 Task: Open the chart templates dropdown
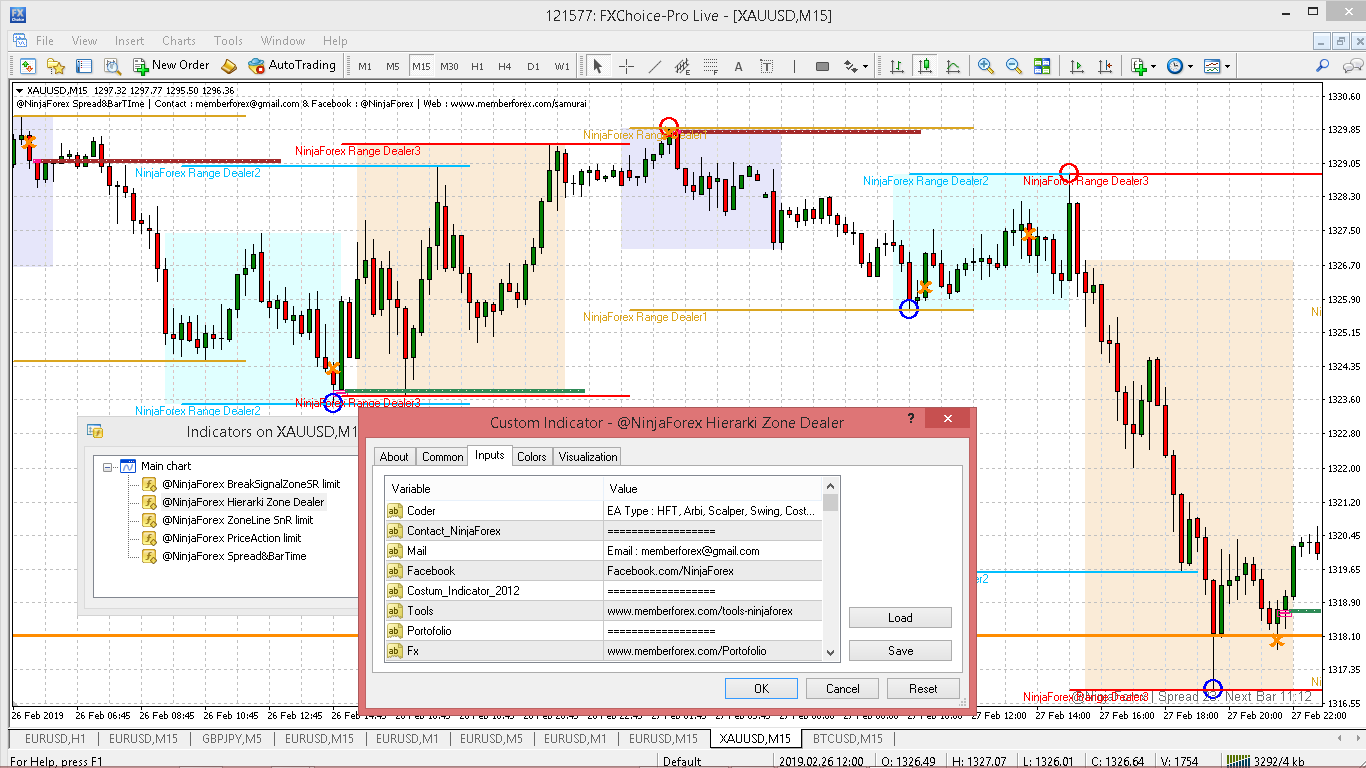[x=1217, y=66]
